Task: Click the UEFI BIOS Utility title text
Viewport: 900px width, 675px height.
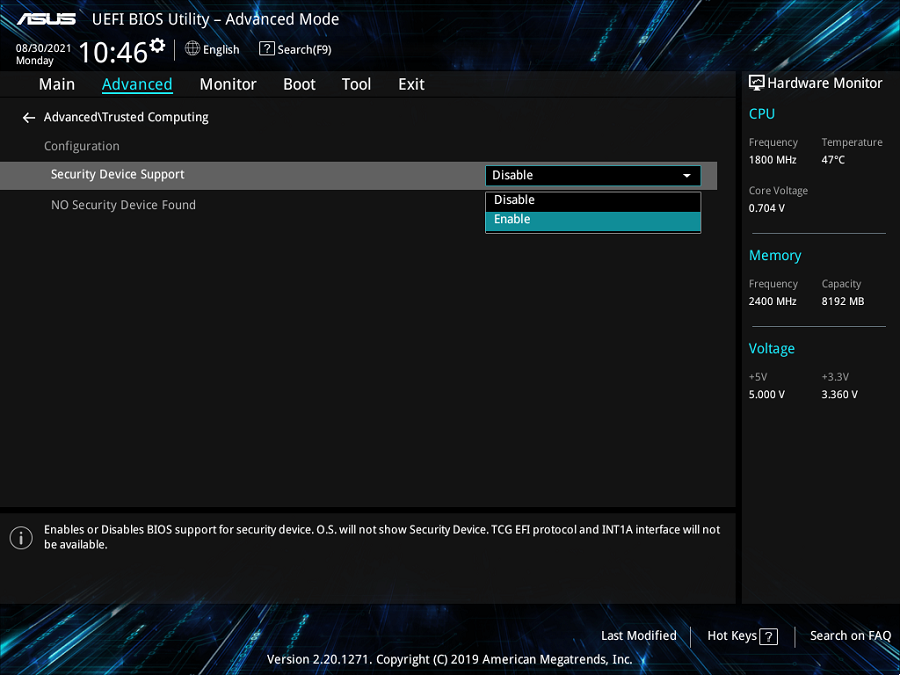Action: 215,20
